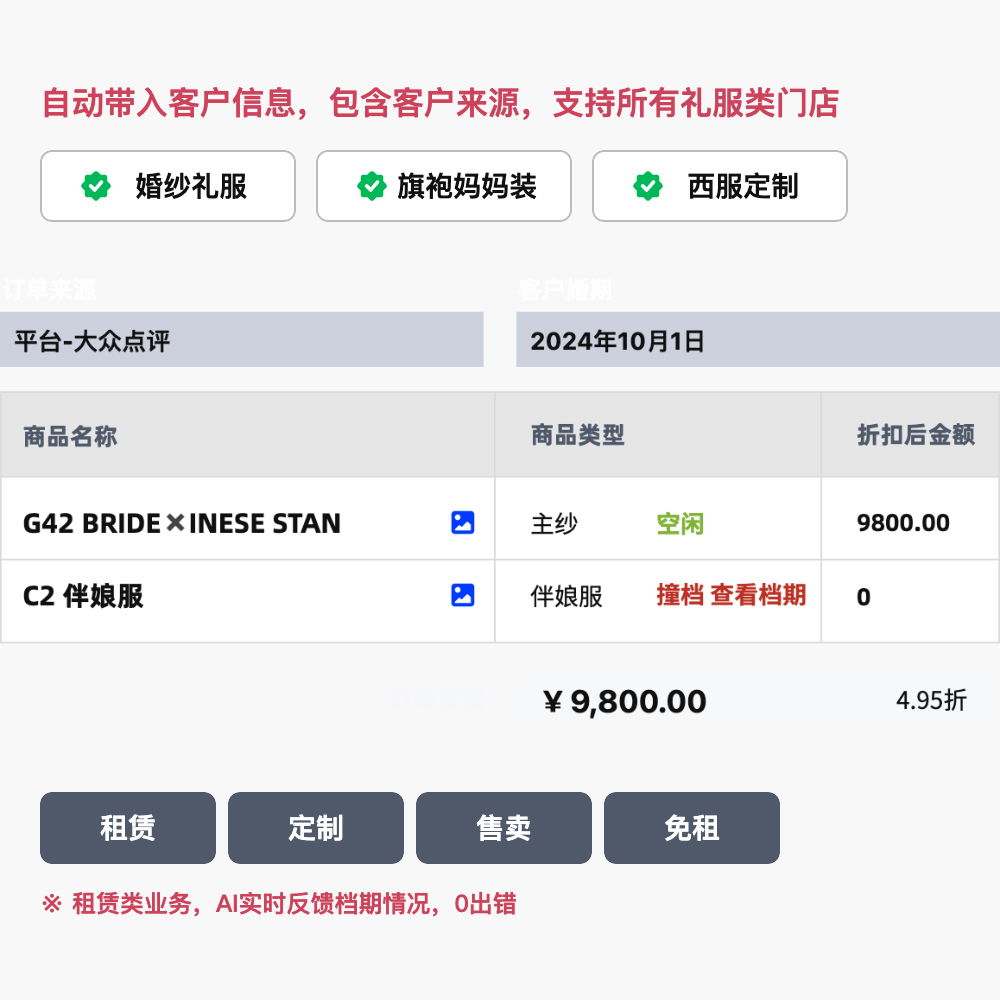The height and width of the screenshot is (1000, 1000).
Task: Select the G42 BRIDE × INESE STAN product name
Action: (x=182, y=524)
